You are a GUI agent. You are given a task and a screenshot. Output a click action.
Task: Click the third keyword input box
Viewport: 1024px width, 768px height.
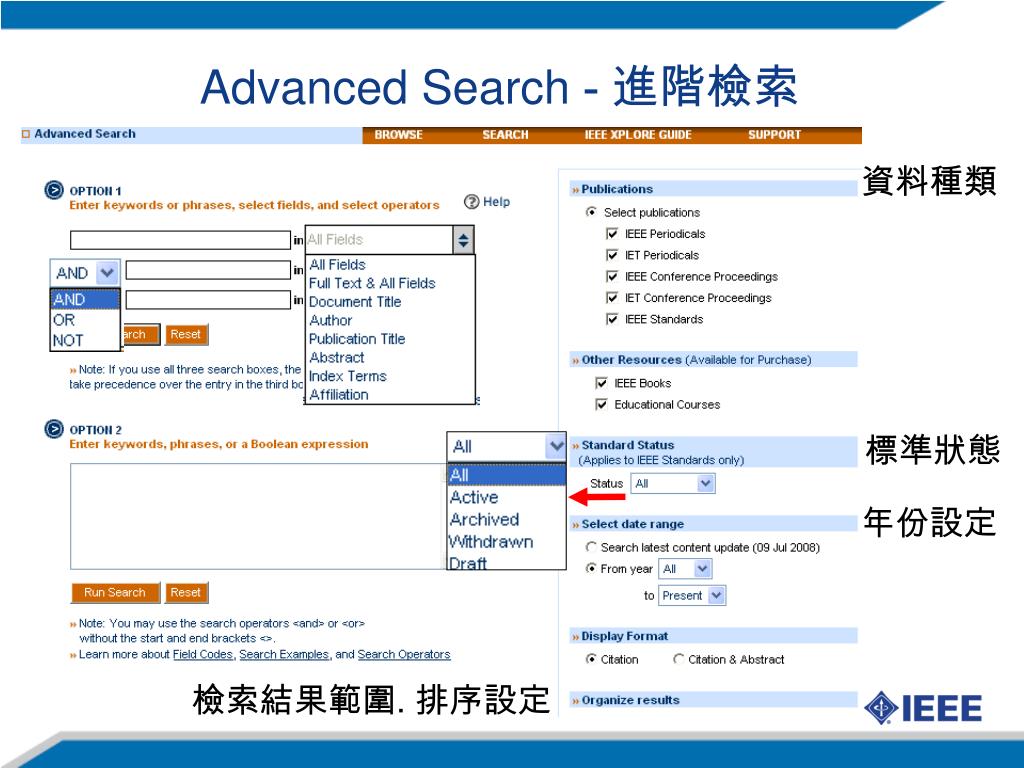[x=208, y=300]
